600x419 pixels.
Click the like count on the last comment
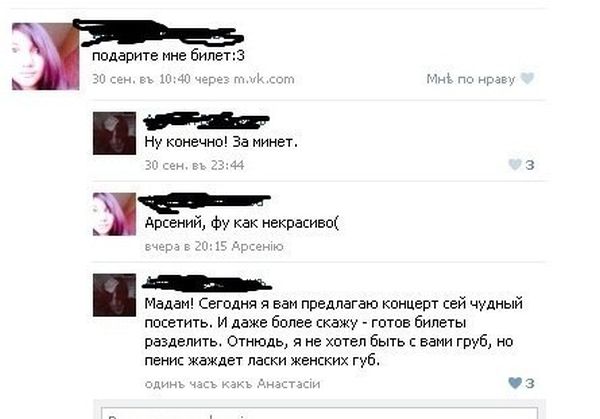tap(530, 383)
